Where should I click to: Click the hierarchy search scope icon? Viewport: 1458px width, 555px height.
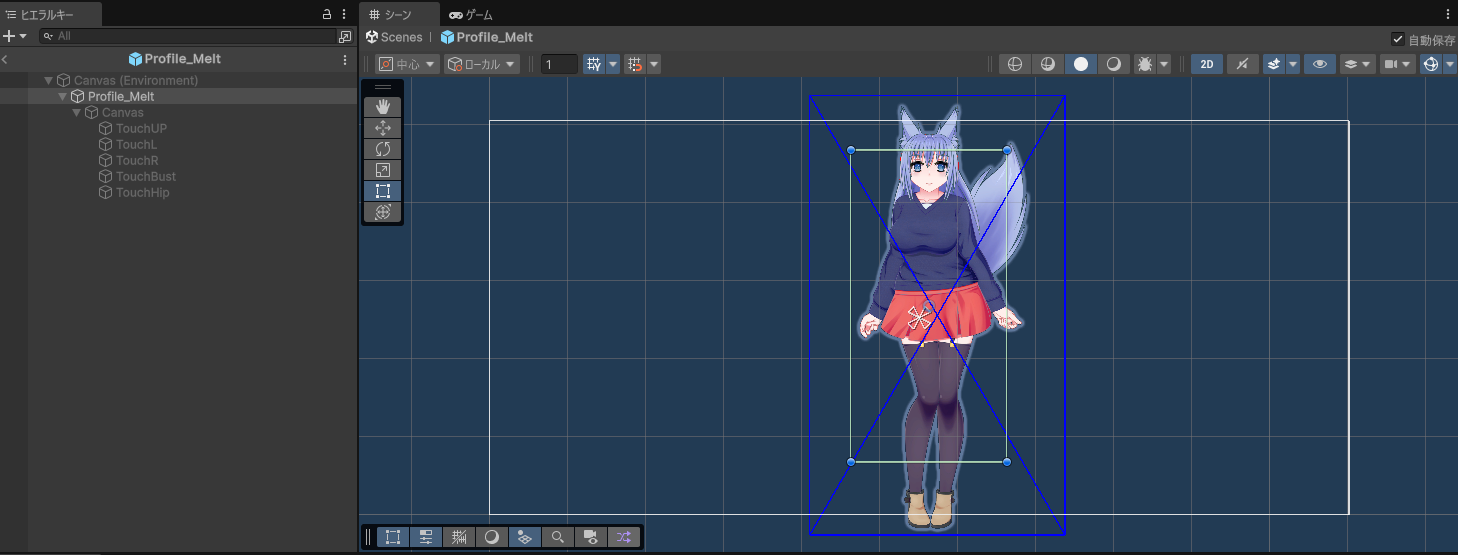(345, 36)
